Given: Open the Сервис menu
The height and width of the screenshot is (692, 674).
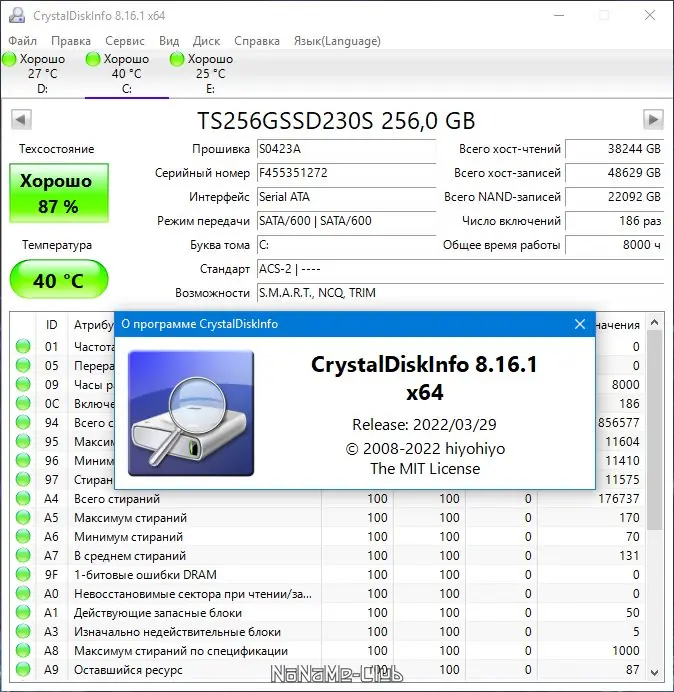Looking at the screenshot, I should 124,41.
